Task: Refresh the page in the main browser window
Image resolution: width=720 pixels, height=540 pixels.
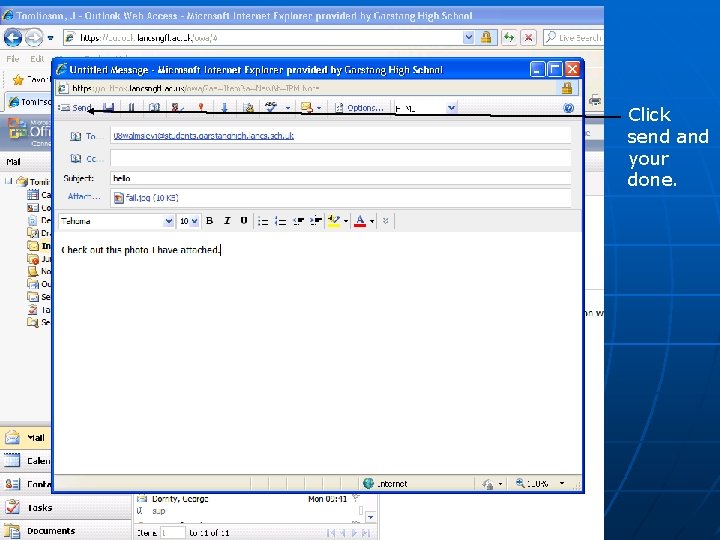Action: [x=509, y=38]
